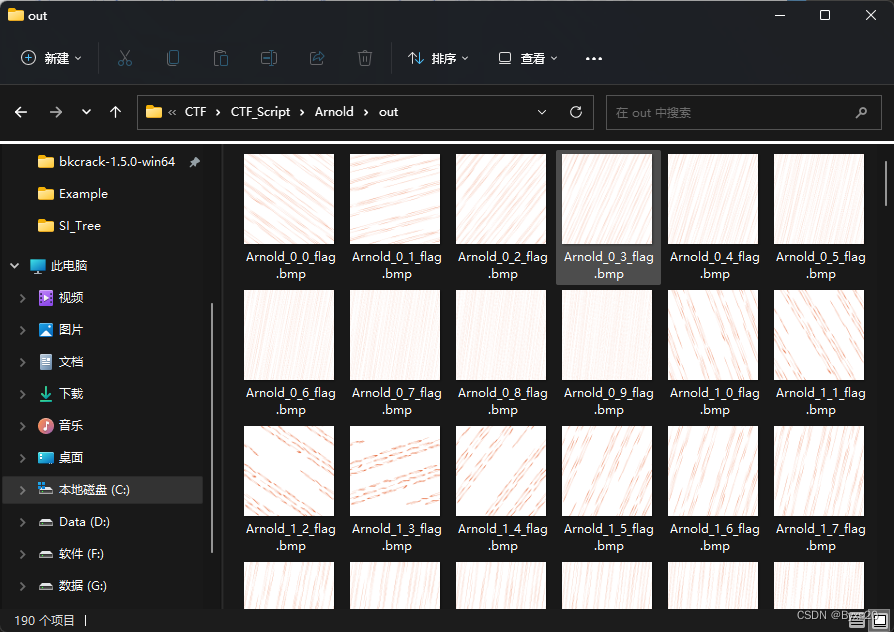
Task: Expand the Pictures (图片) node
Action: click(22, 330)
